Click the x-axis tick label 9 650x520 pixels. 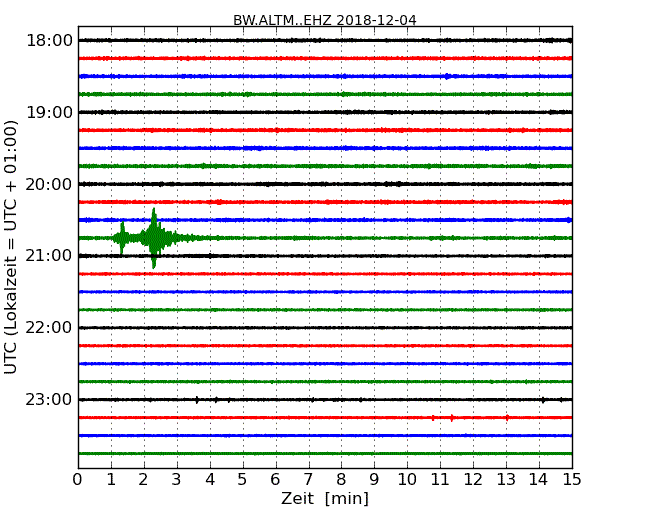(374, 480)
